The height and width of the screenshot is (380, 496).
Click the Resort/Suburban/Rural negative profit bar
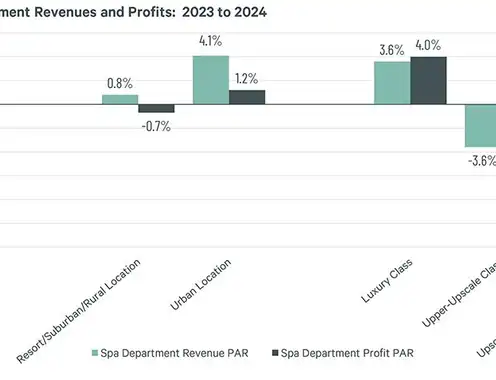pos(156,108)
